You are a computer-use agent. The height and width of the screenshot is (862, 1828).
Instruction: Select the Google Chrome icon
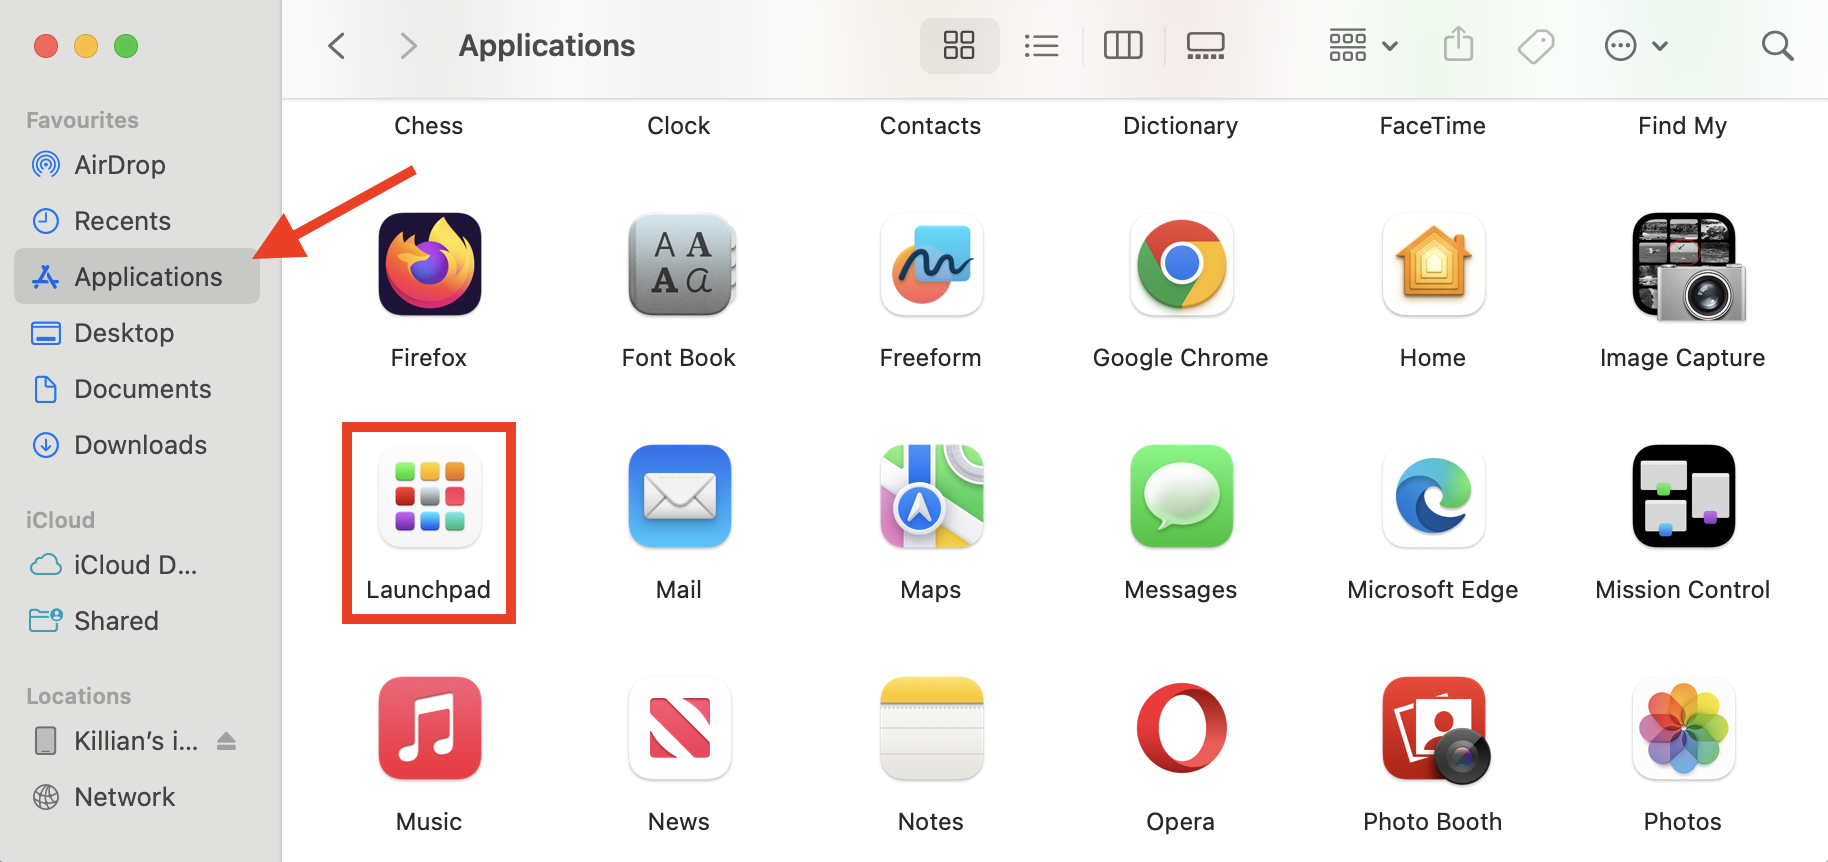pos(1181,264)
